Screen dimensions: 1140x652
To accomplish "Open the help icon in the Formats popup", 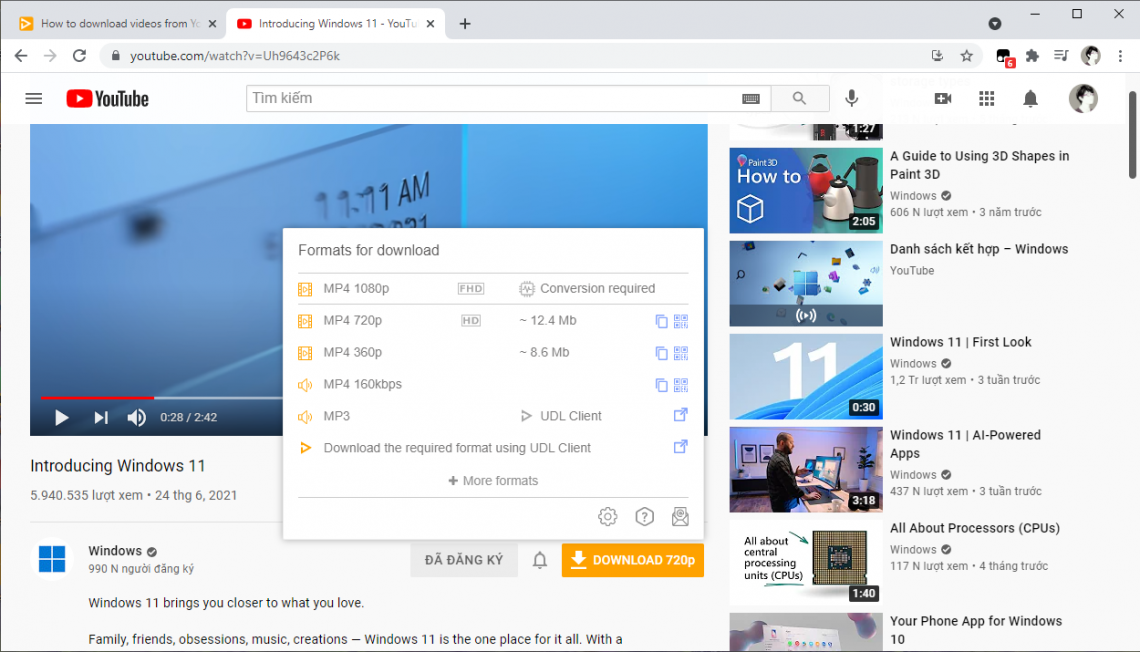I will 644,516.
